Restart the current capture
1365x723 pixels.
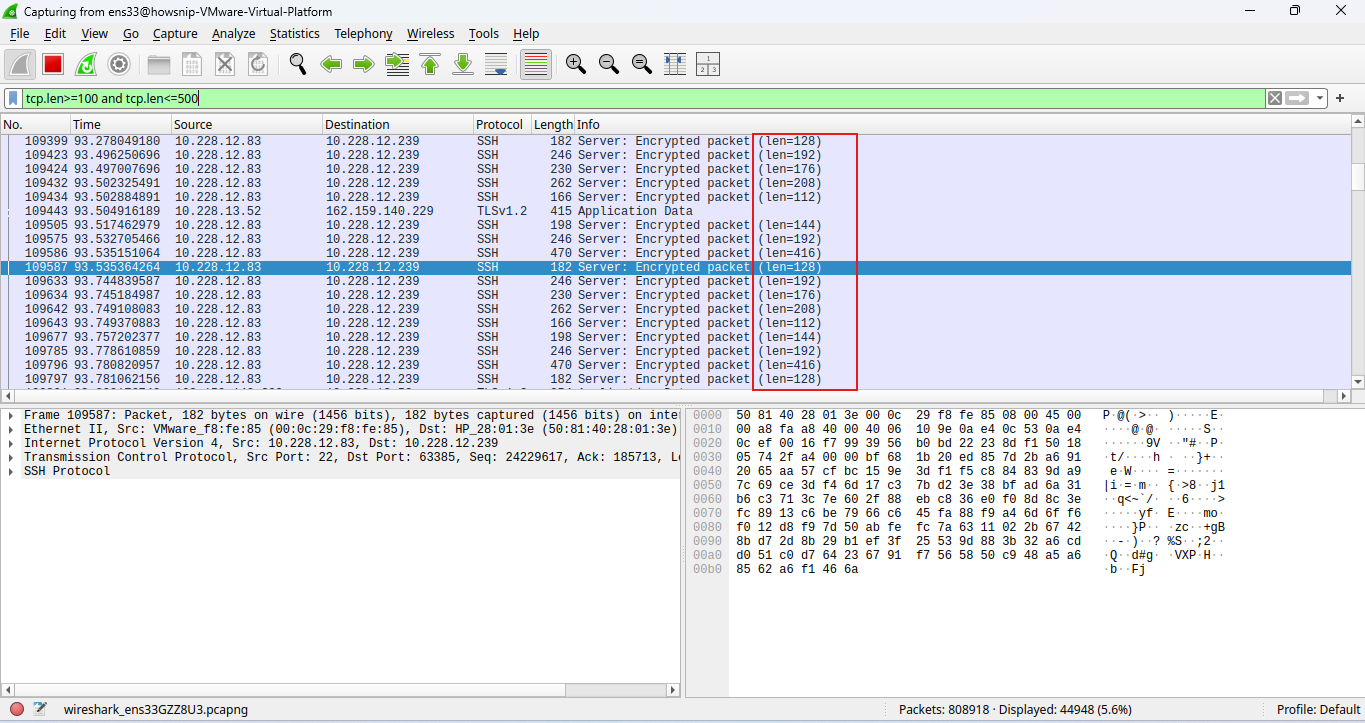pos(86,64)
